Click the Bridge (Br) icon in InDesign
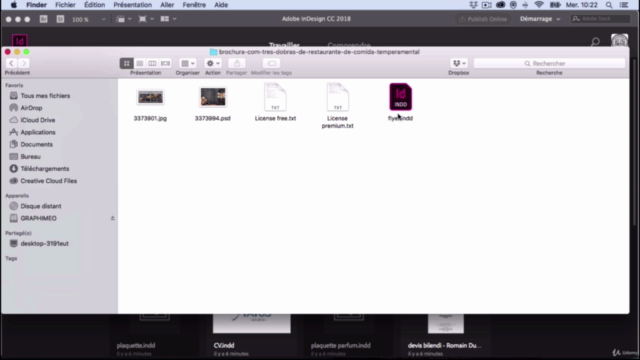640x360 pixels. point(43,19)
